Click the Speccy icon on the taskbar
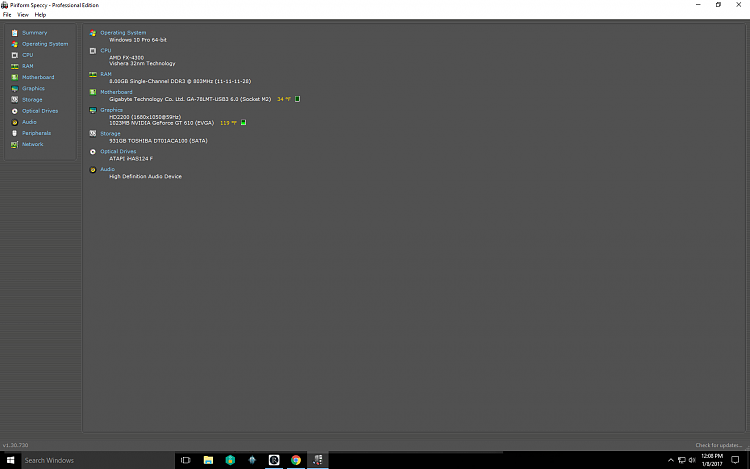Viewport: 750px width, 469px height. [x=318, y=460]
